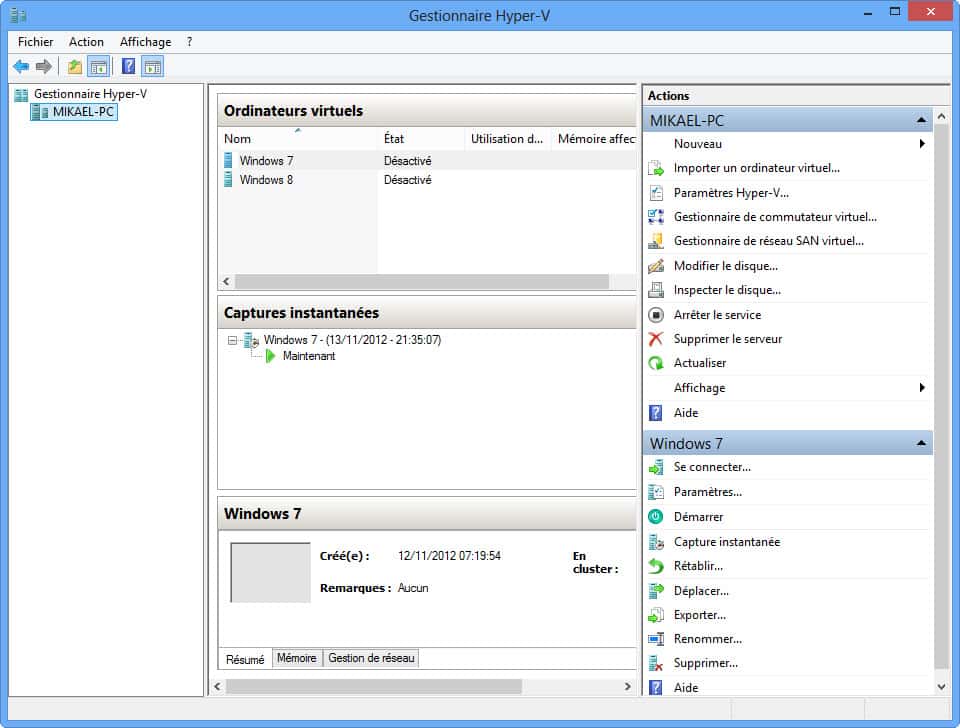Click the virtual machines list horizontal scrollbar
The height and width of the screenshot is (728, 960).
point(422,282)
